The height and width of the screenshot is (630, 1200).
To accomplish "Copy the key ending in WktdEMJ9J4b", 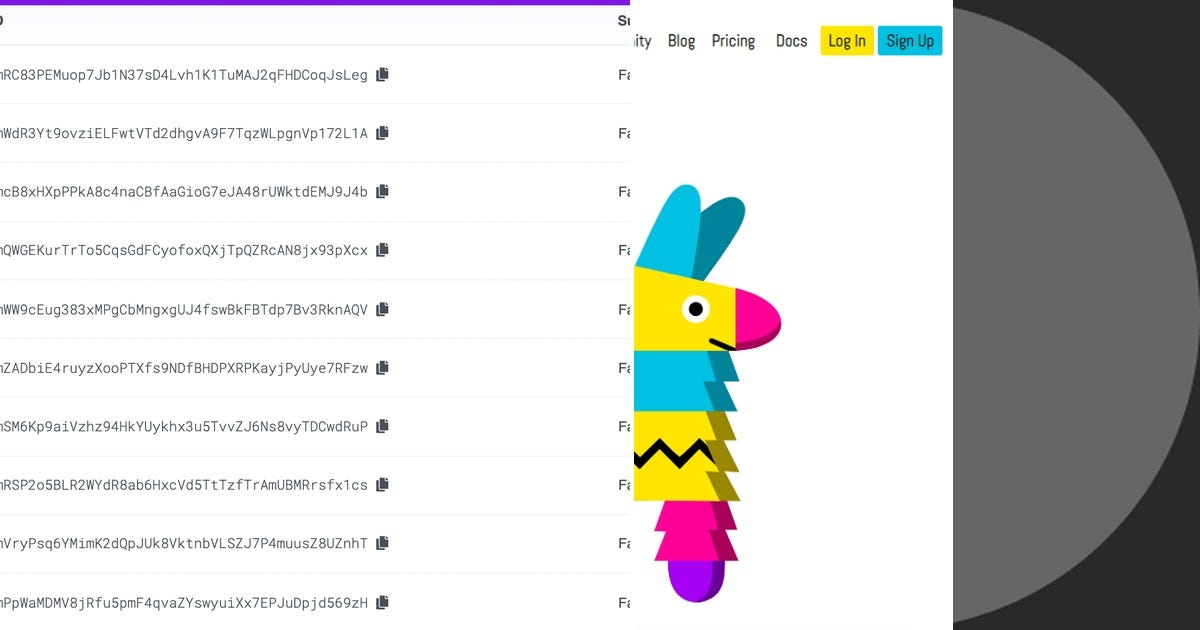I will tap(382, 191).
